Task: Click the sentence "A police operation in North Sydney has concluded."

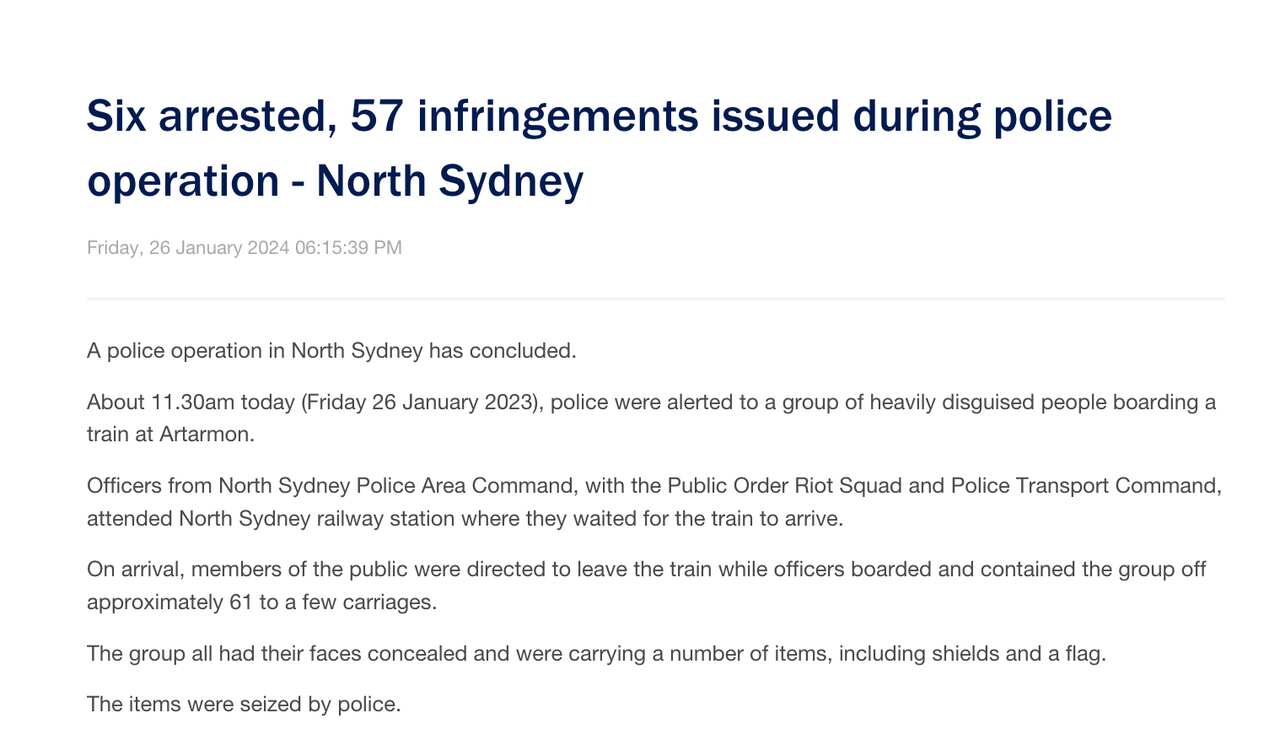Action: tap(331, 351)
